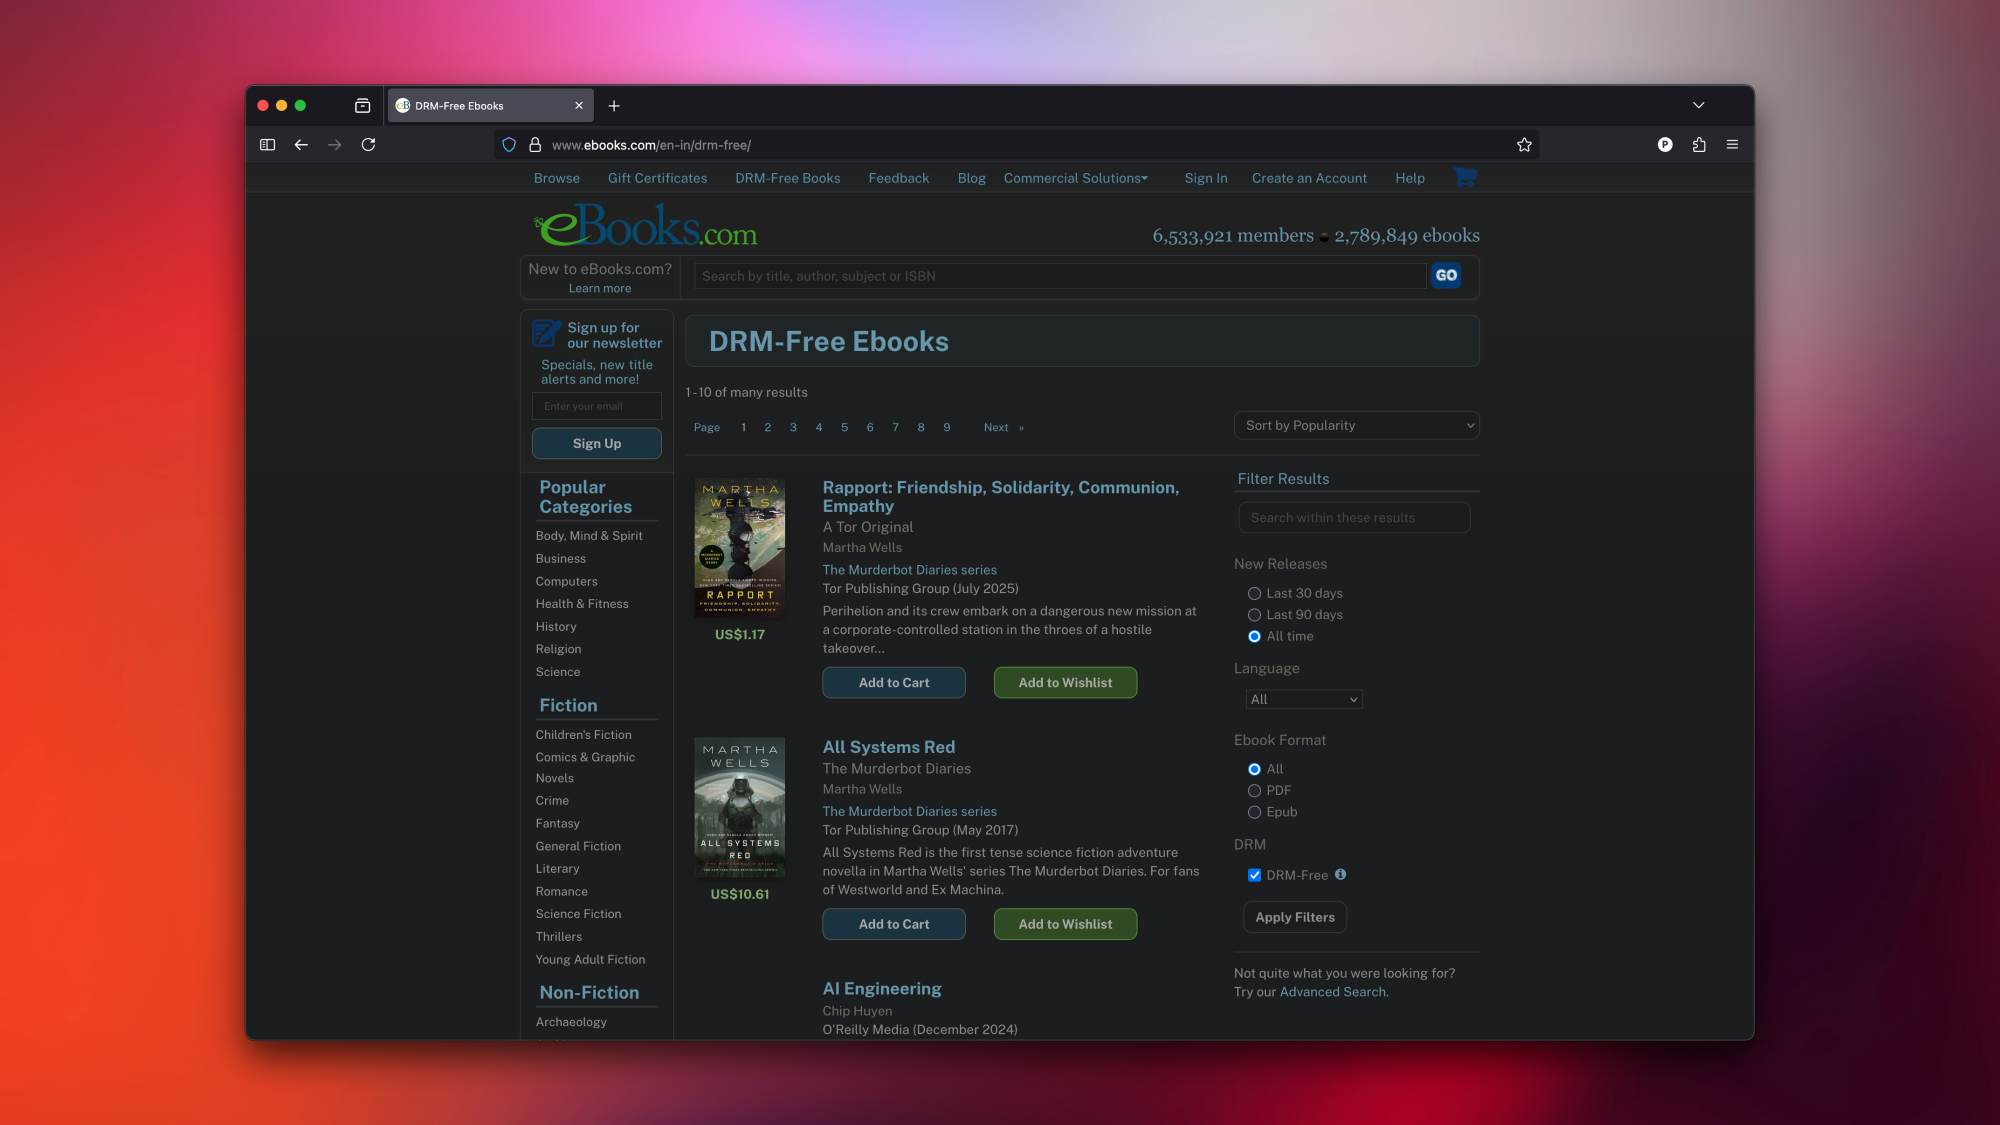The height and width of the screenshot is (1125, 2000).
Task: Open Gift Certificates in nav bar
Action: pos(657,178)
